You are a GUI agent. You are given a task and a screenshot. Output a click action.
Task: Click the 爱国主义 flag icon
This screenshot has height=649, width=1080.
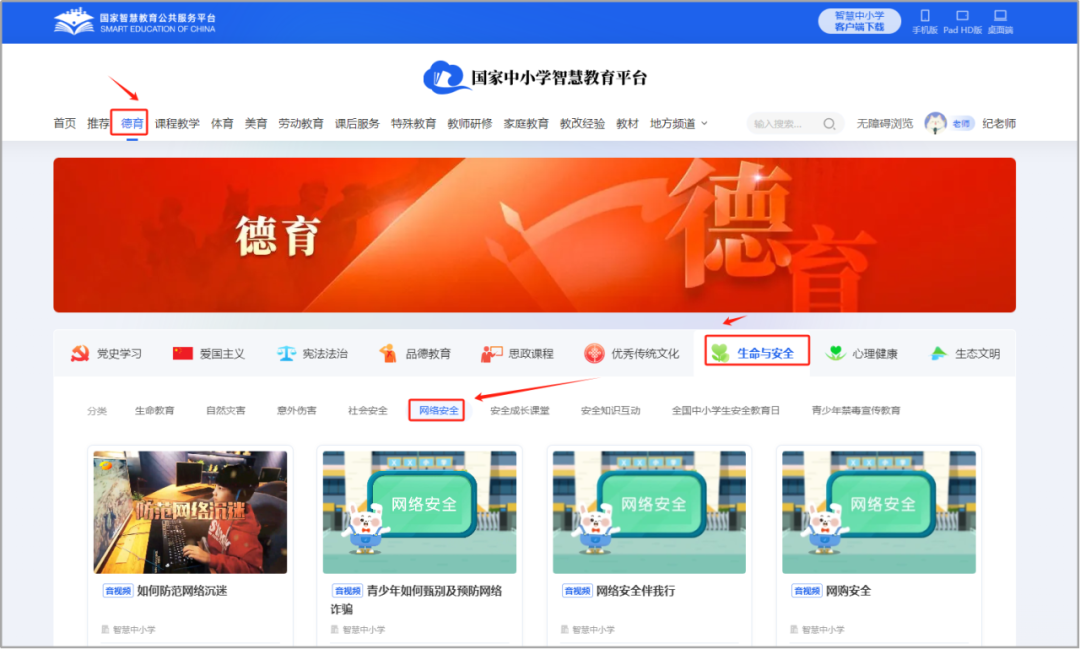(x=179, y=352)
